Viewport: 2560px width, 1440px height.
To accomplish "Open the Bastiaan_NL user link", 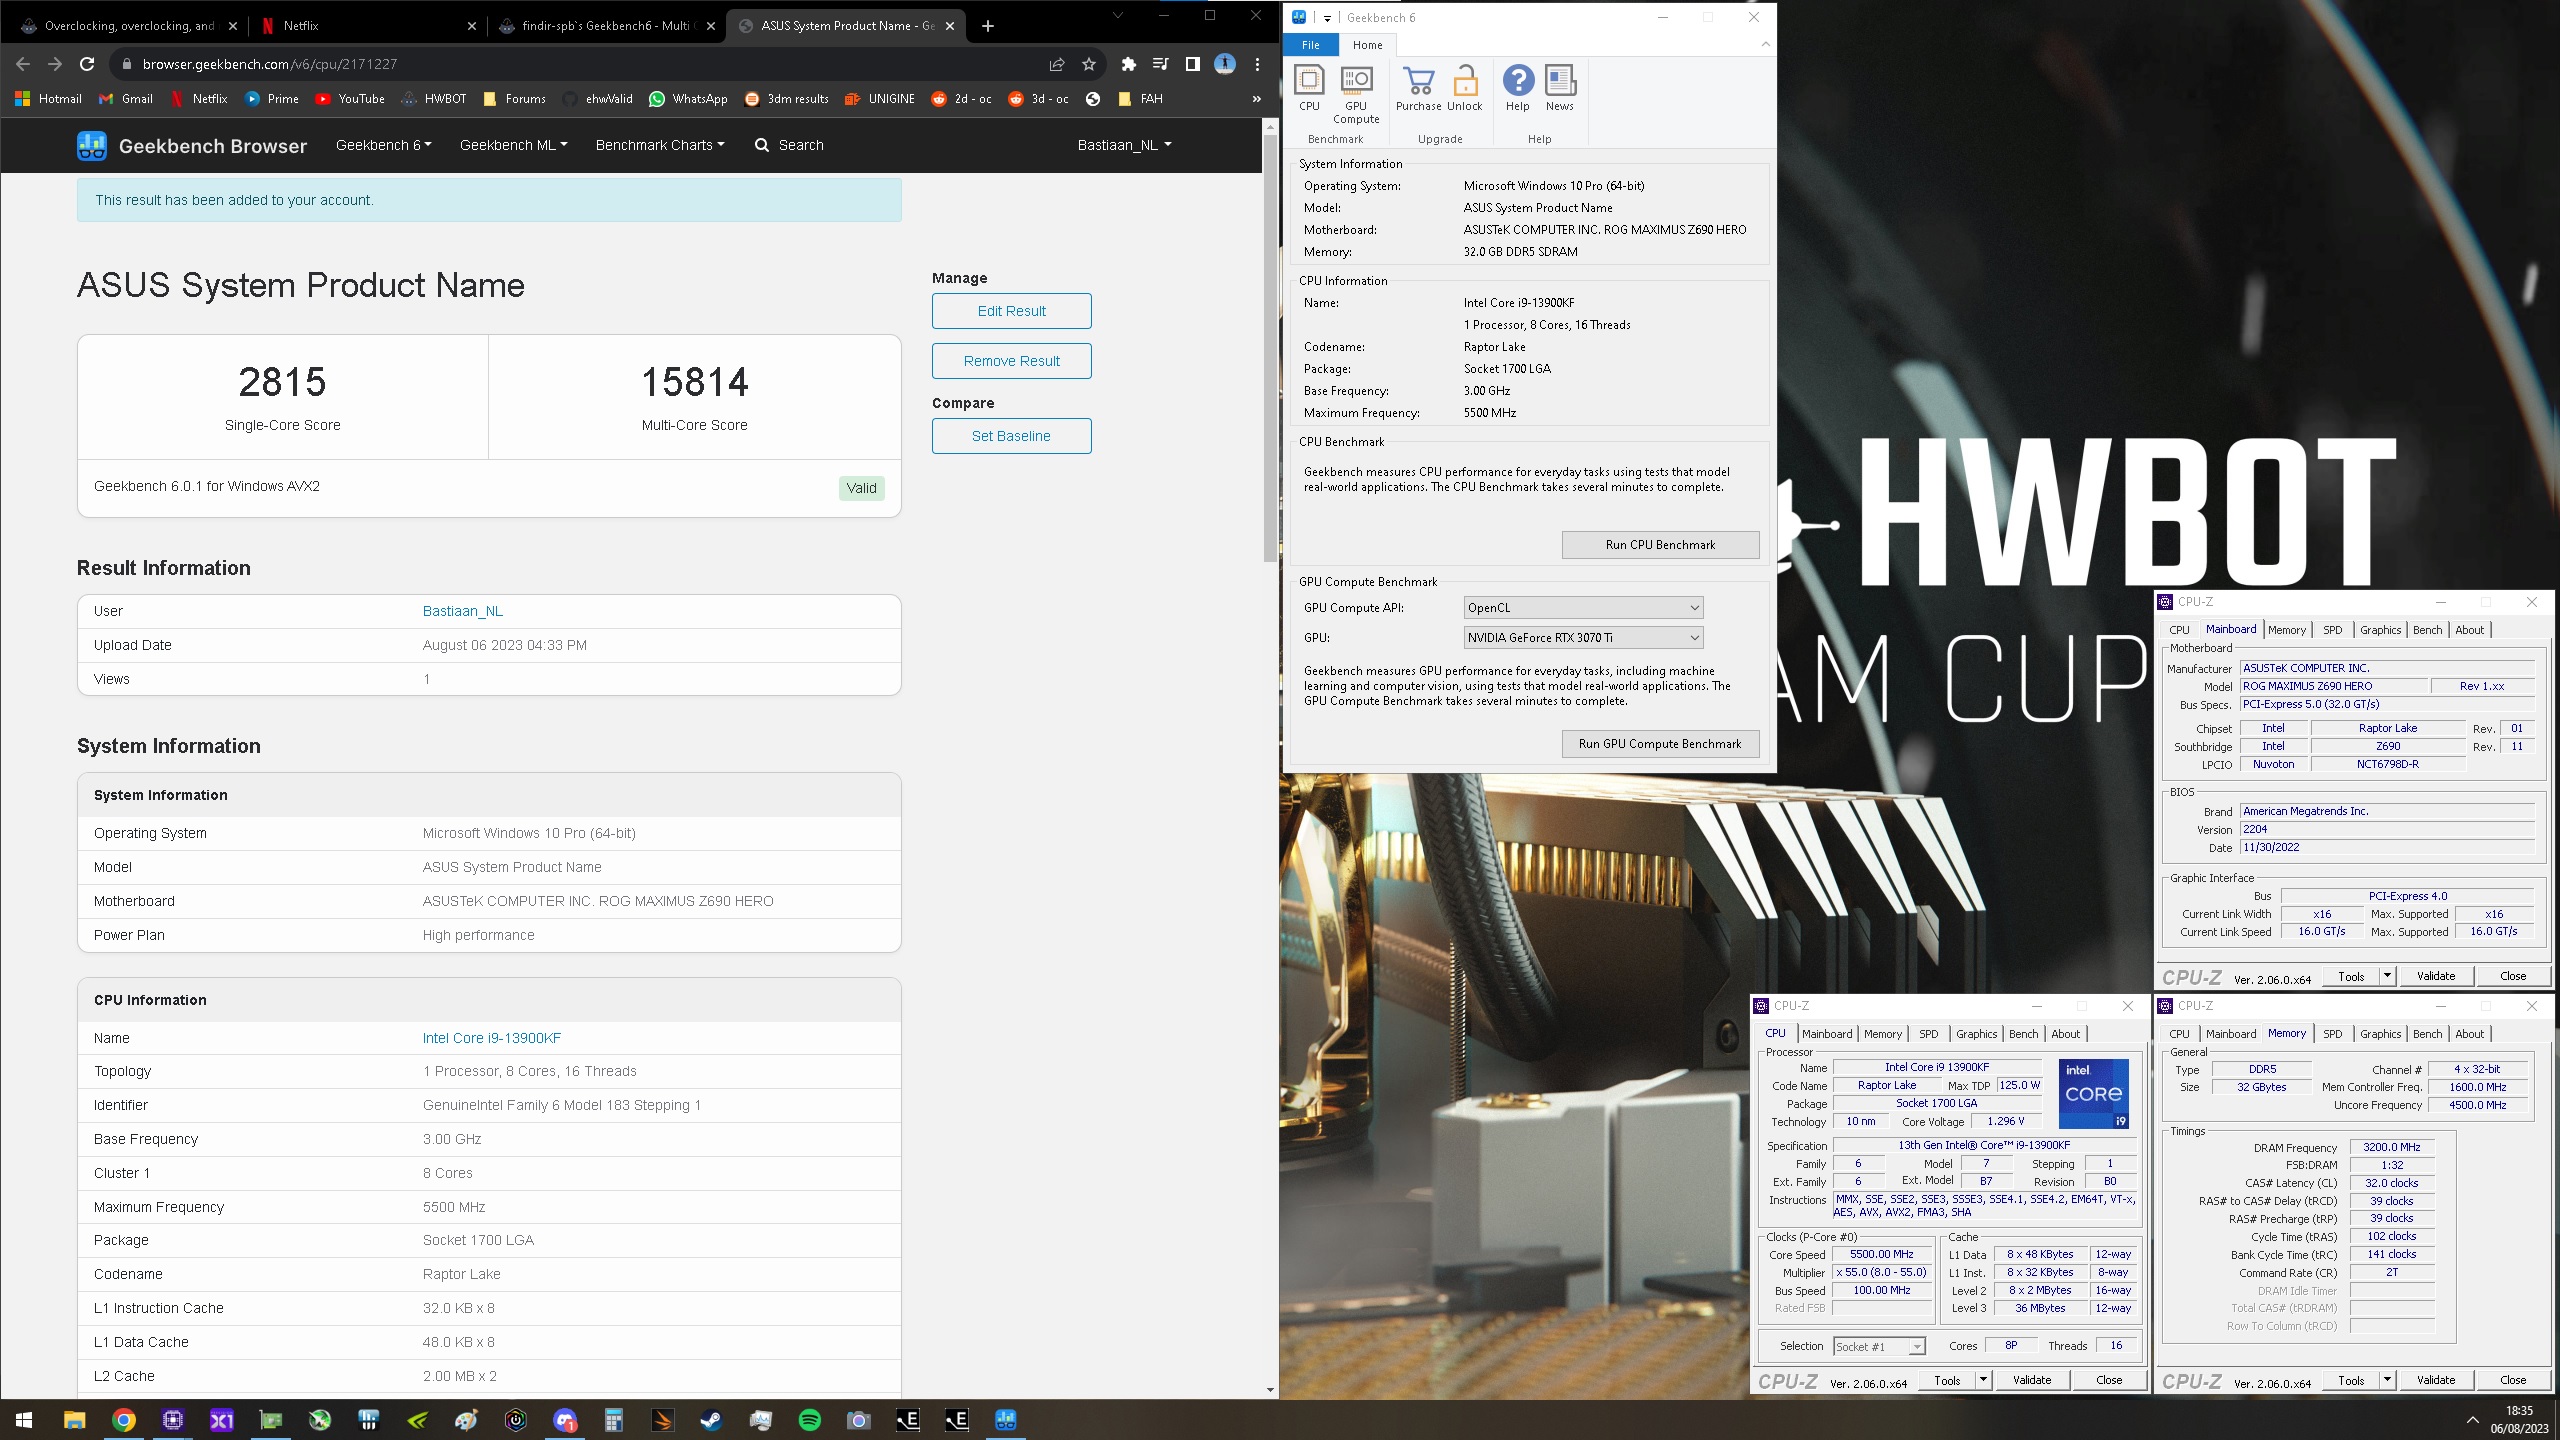I will coord(462,611).
